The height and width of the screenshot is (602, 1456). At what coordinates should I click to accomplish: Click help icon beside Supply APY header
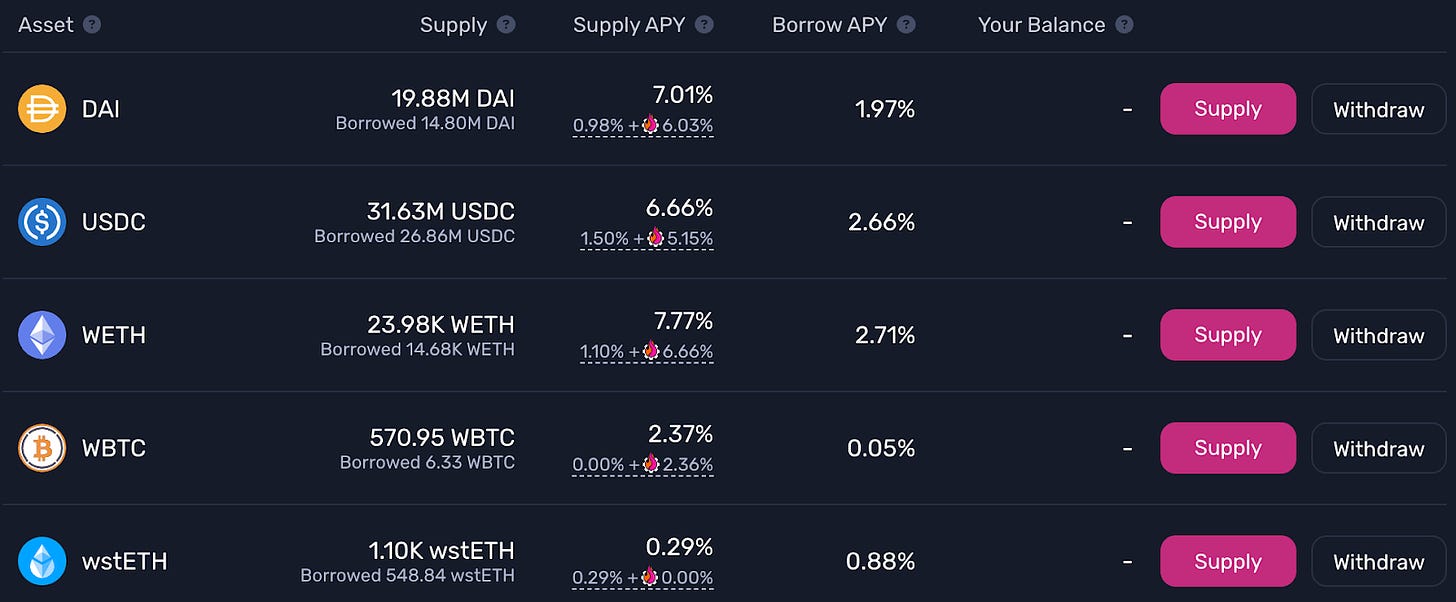coord(705,25)
